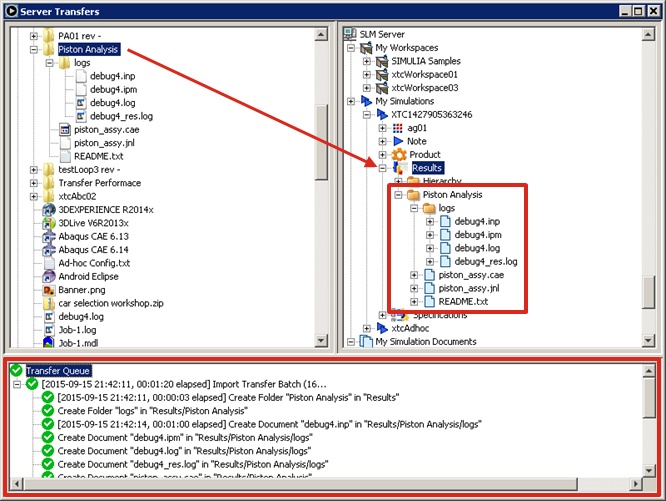
Task: Minimize the Server Transfers window
Action: click(625, 11)
